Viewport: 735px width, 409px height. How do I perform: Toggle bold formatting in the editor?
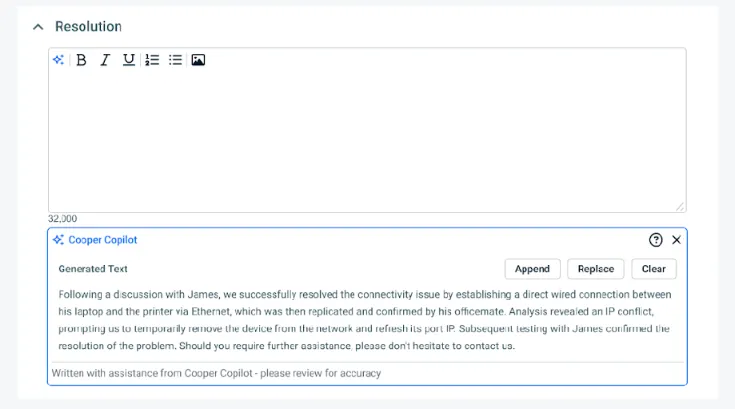point(81,60)
